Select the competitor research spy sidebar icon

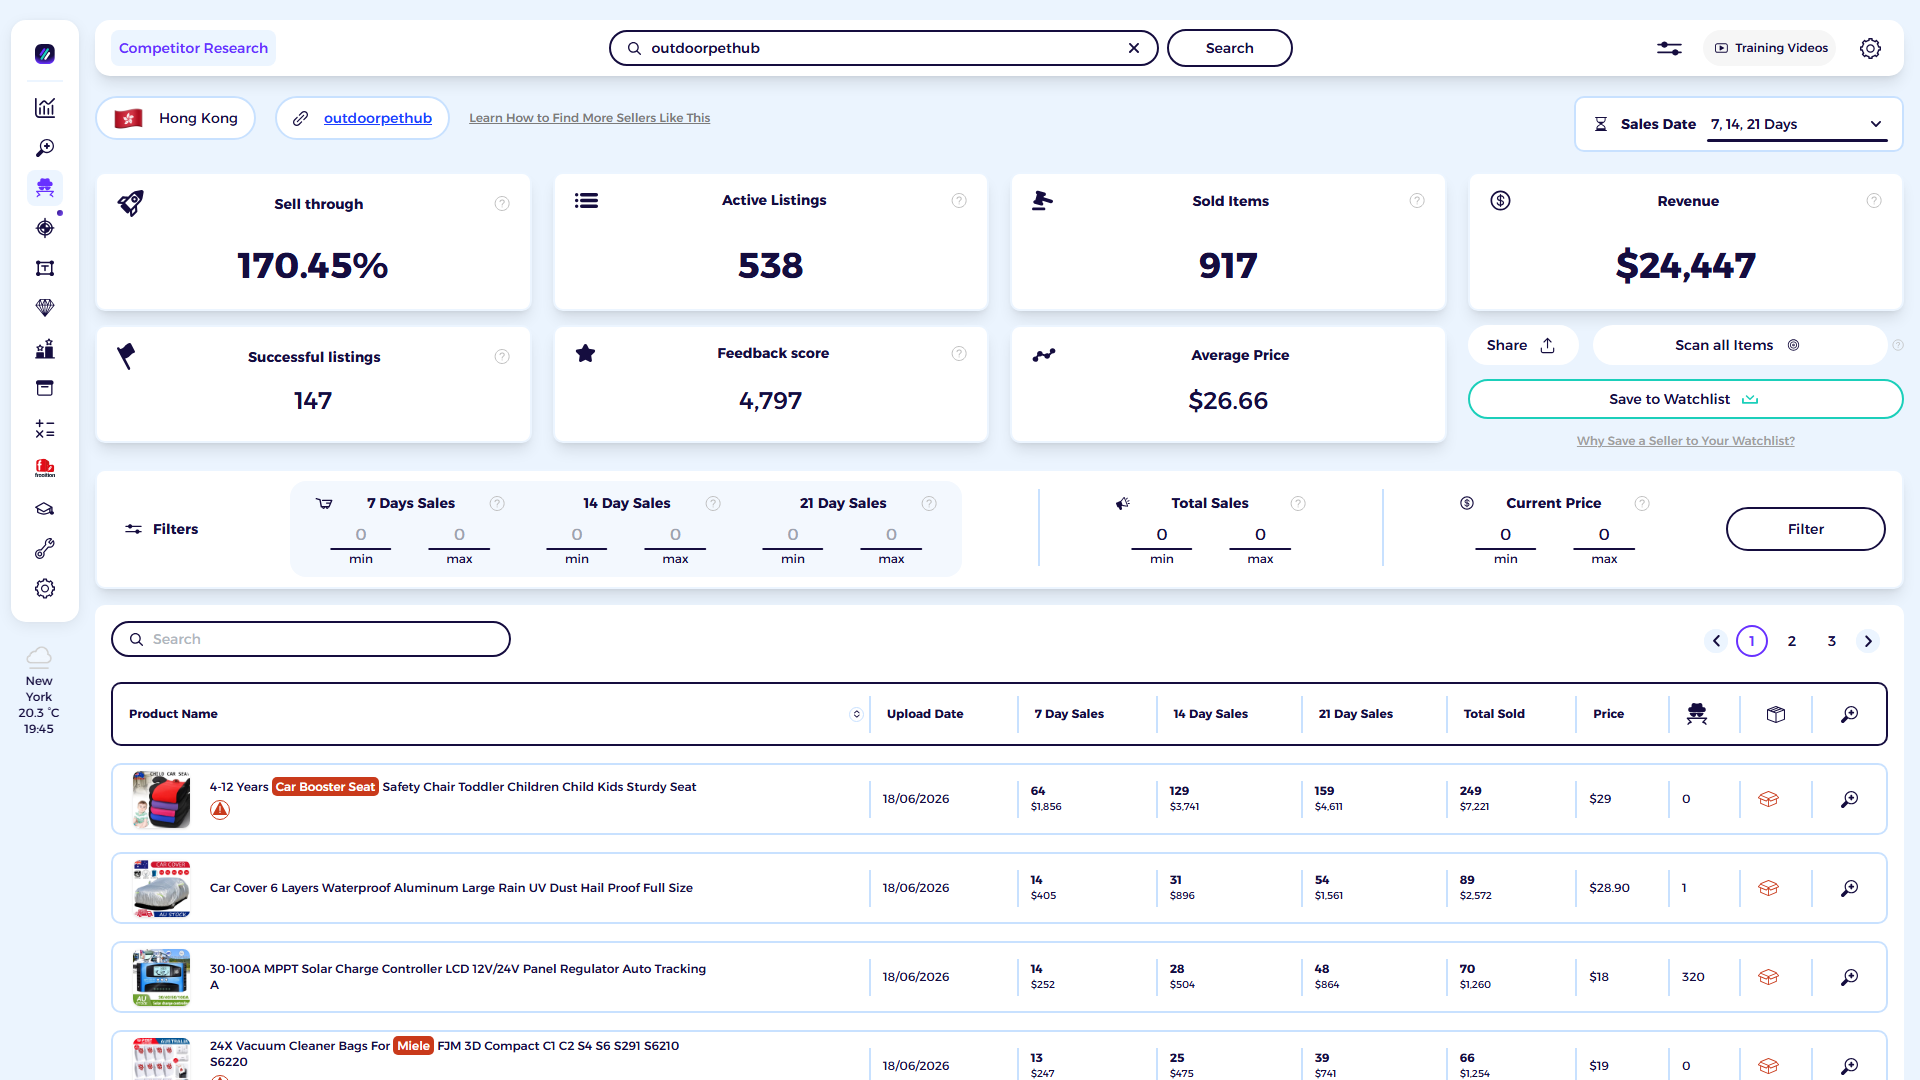pyautogui.click(x=45, y=188)
